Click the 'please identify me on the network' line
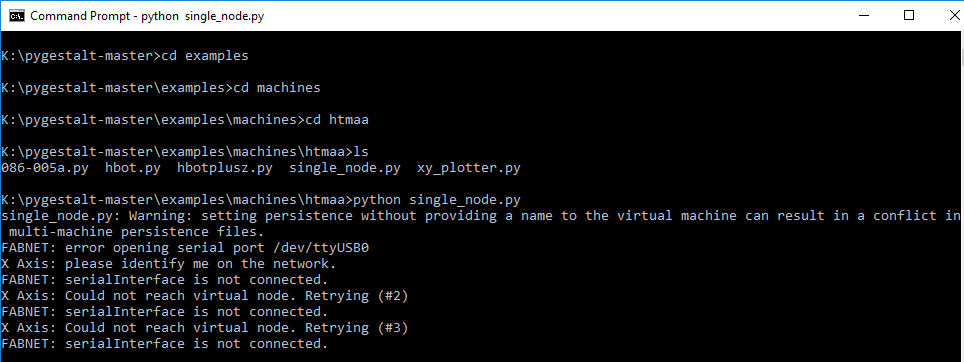Screen dimensions: 964x362 click(x=169, y=264)
